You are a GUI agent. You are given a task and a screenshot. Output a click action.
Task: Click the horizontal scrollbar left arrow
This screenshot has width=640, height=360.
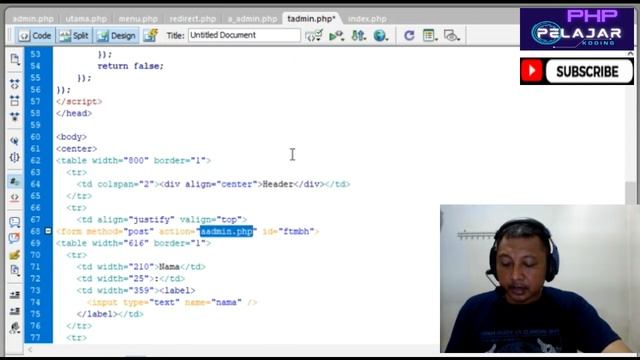(x=30, y=350)
